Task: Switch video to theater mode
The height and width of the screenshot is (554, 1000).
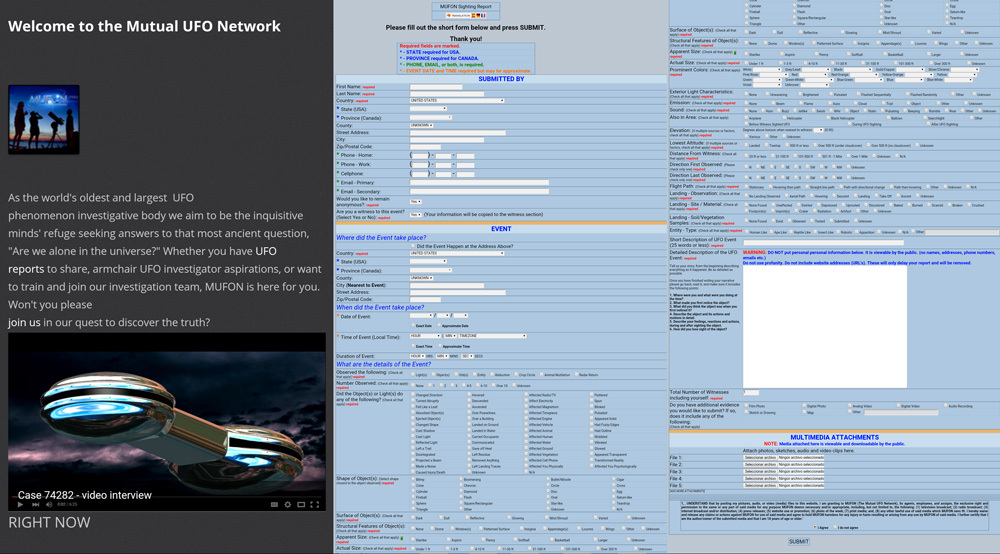Action: [299, 503]
